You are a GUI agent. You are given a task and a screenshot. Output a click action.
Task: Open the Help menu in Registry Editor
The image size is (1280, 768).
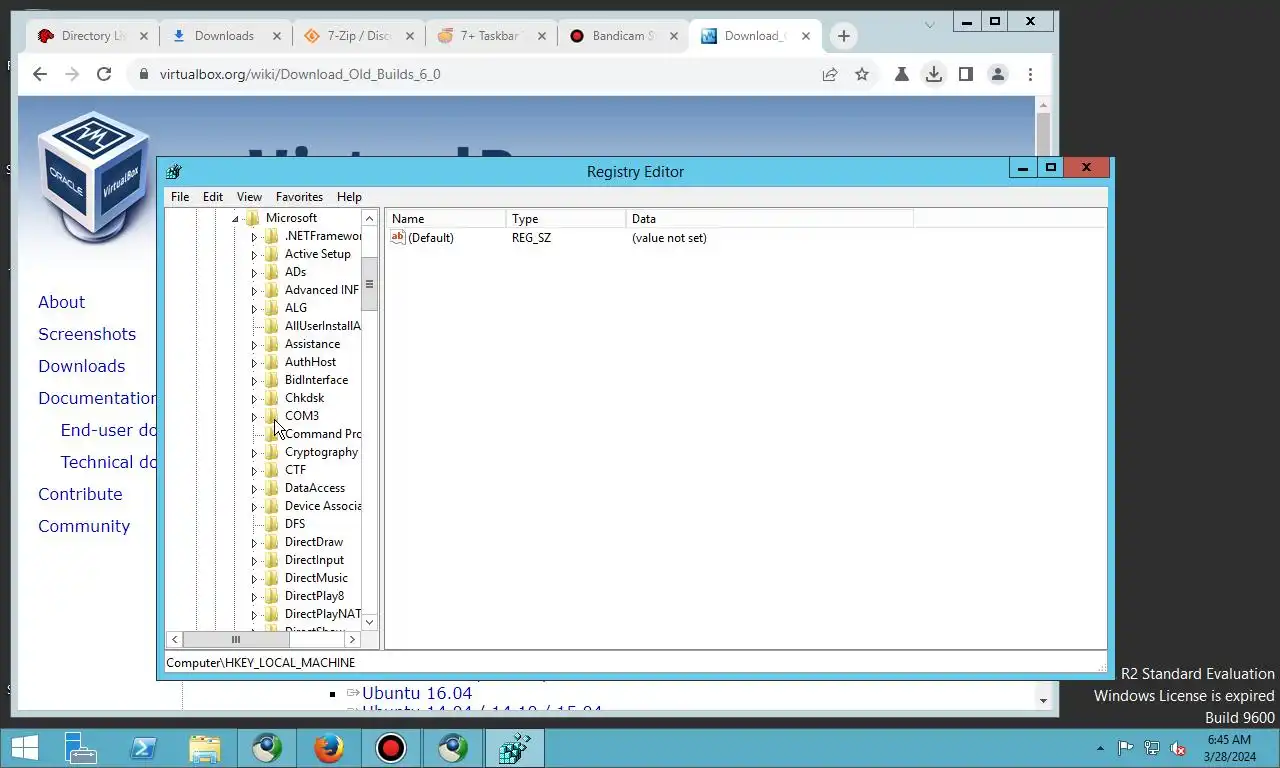(349, 197)
